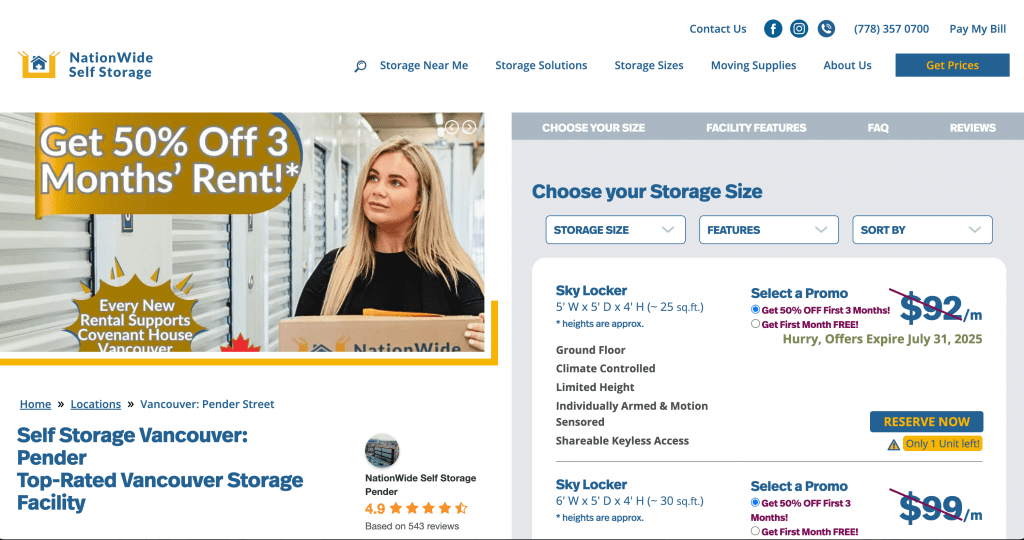Switch to FAQ tab
The image size is (1024, 540).
click(878, 128)
